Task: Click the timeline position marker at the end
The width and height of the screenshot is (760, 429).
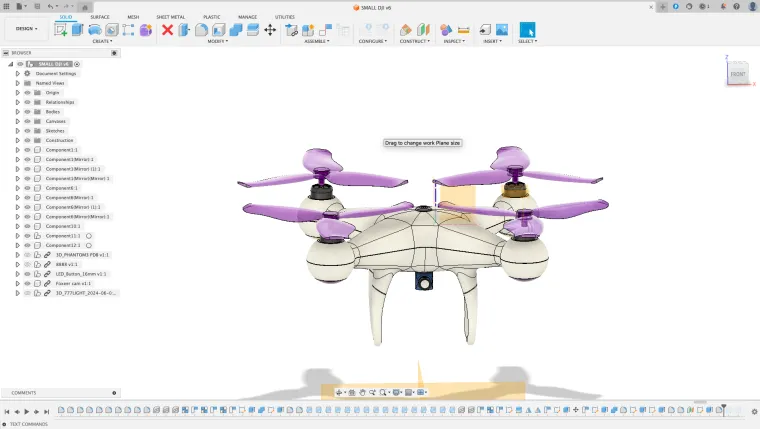Action: 724,409
